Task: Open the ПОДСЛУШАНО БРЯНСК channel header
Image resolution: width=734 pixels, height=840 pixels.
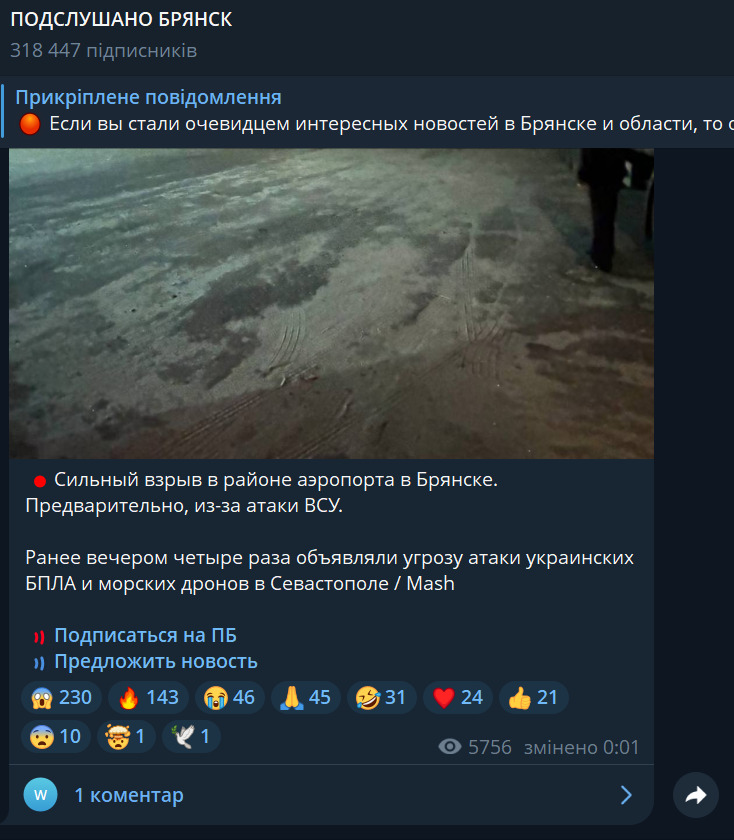Action: point(121,20)
